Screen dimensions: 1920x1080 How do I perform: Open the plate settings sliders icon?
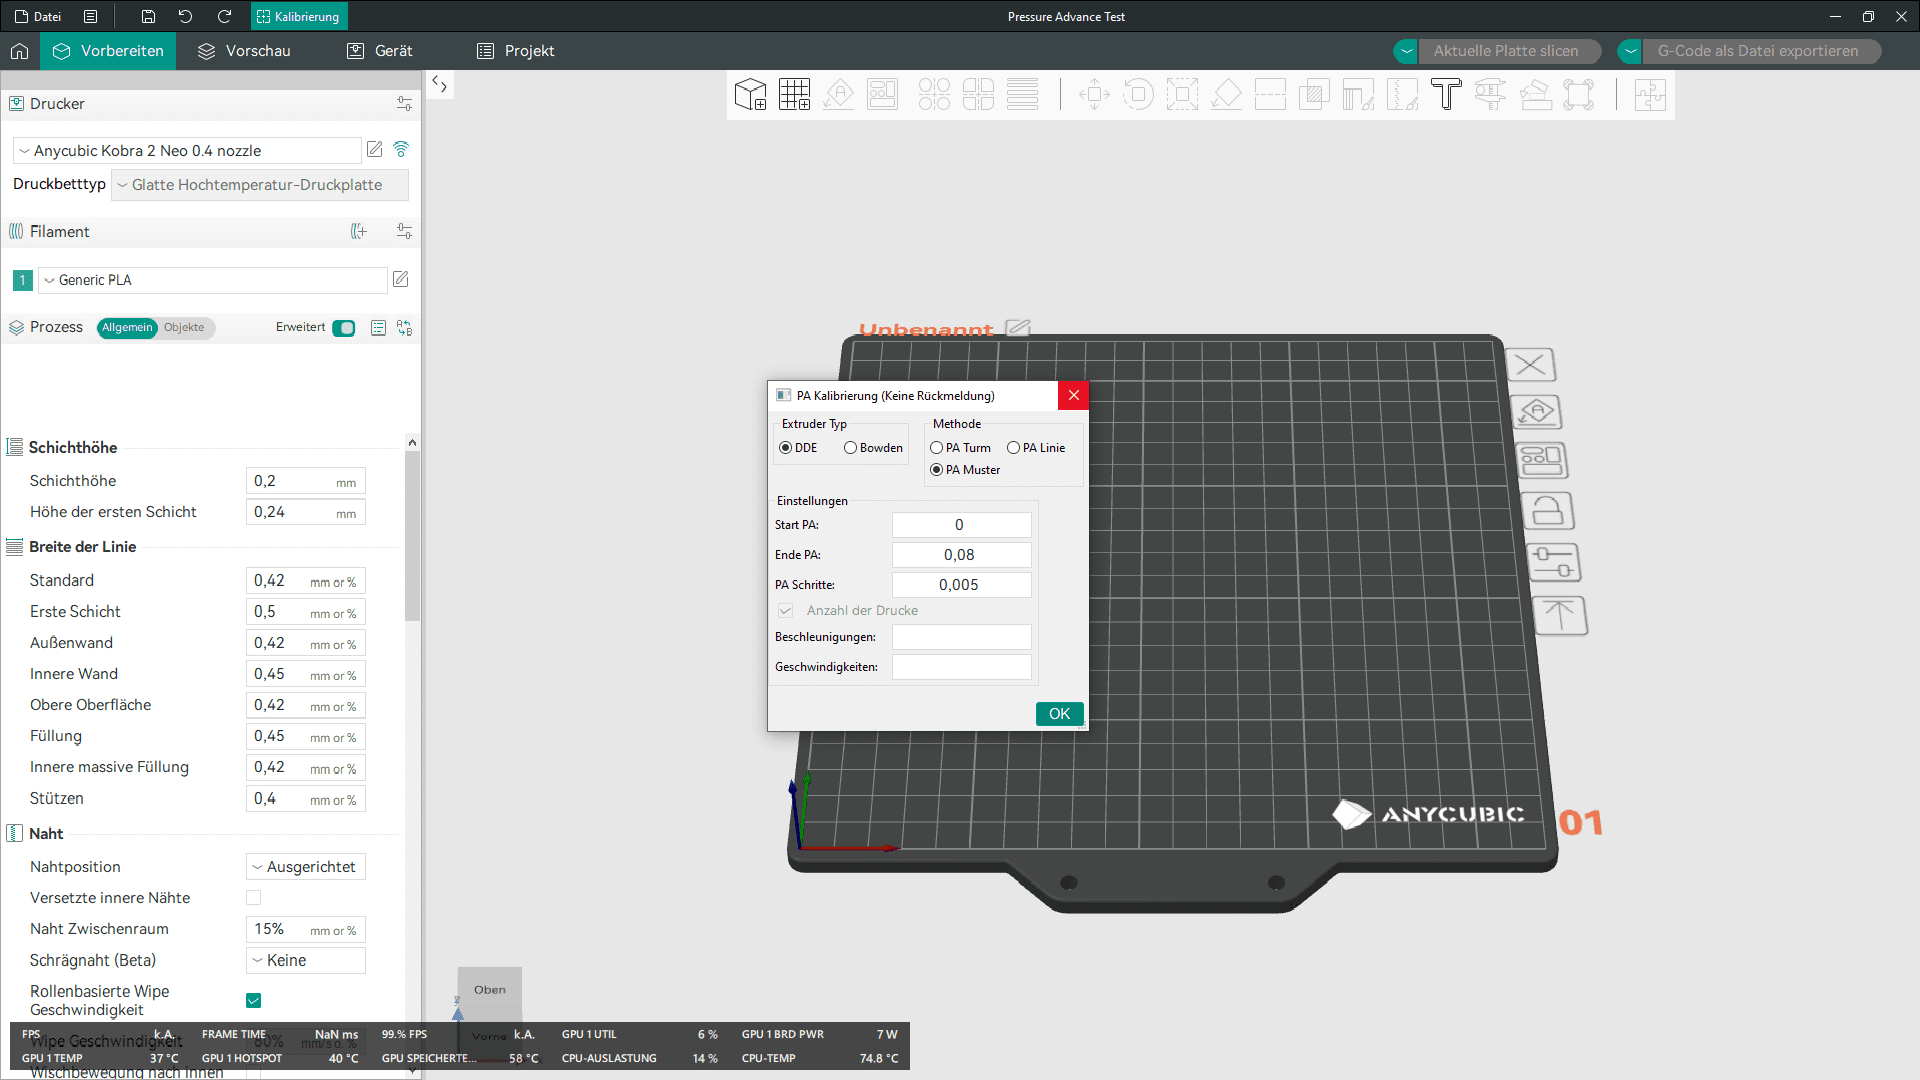[x=1553, y=562]
